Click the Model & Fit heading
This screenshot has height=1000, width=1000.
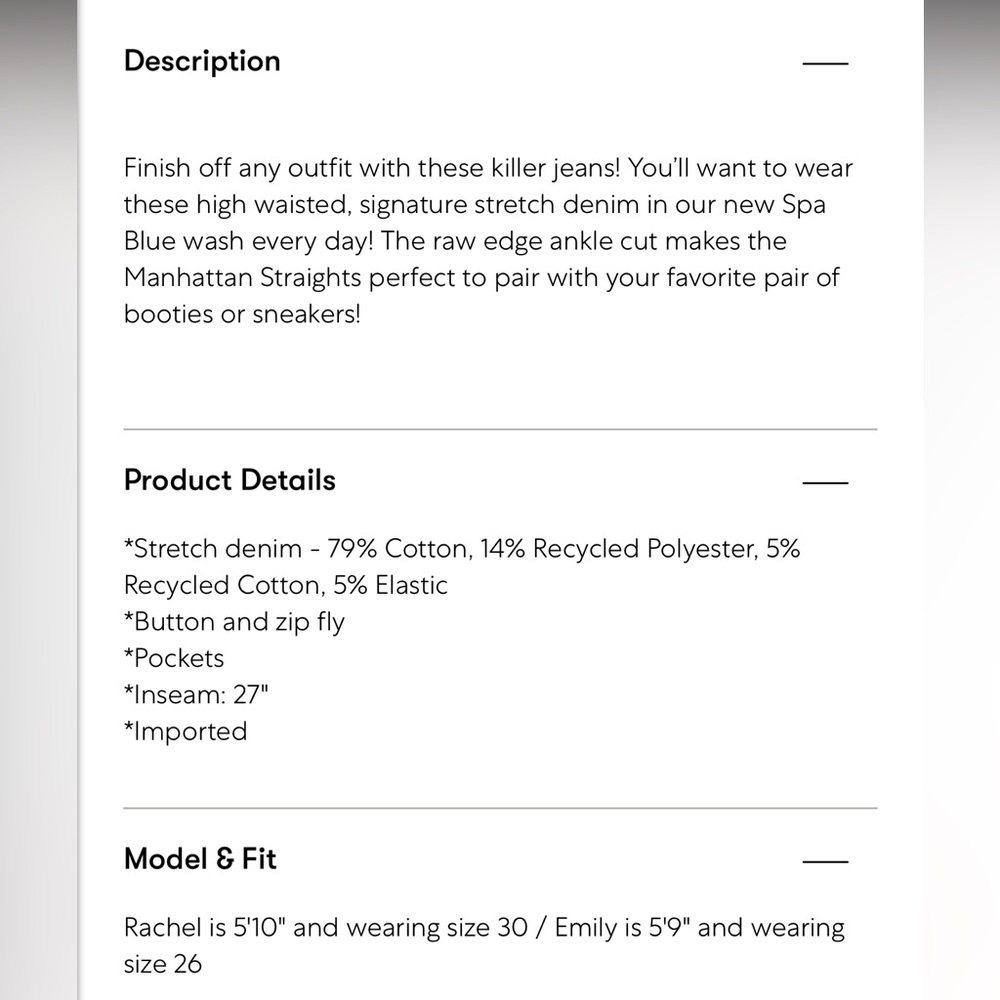click(x=200, y=859)
